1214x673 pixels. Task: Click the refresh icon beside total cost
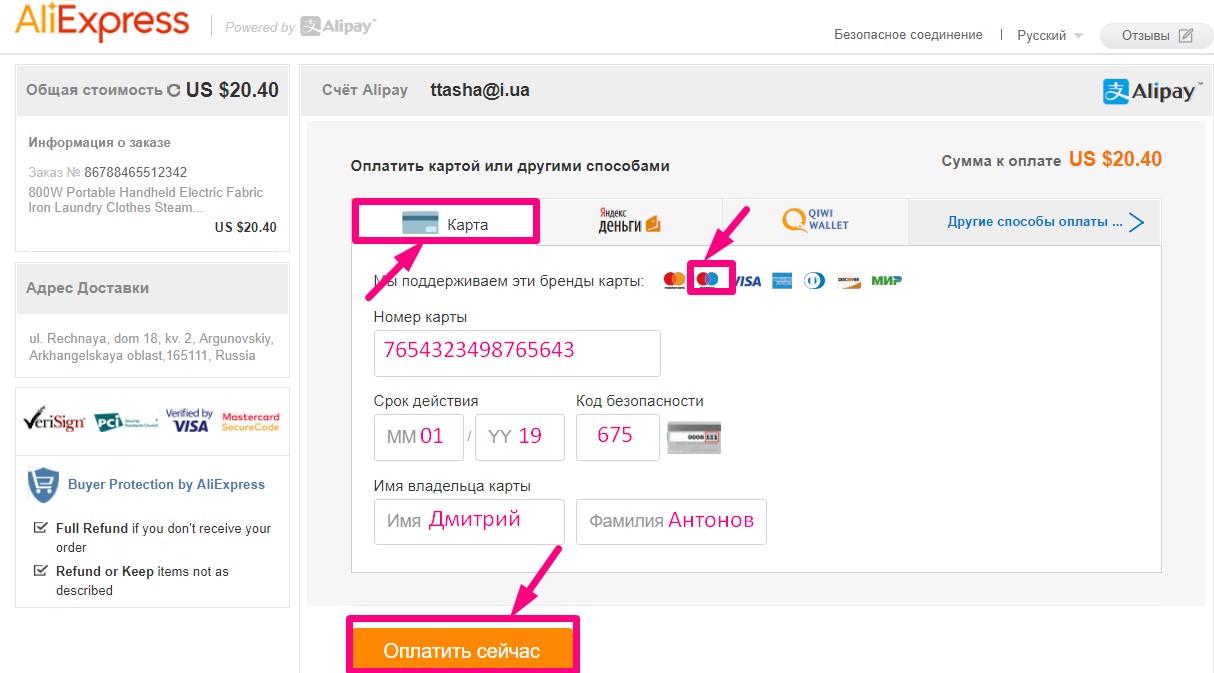(173, 90)
